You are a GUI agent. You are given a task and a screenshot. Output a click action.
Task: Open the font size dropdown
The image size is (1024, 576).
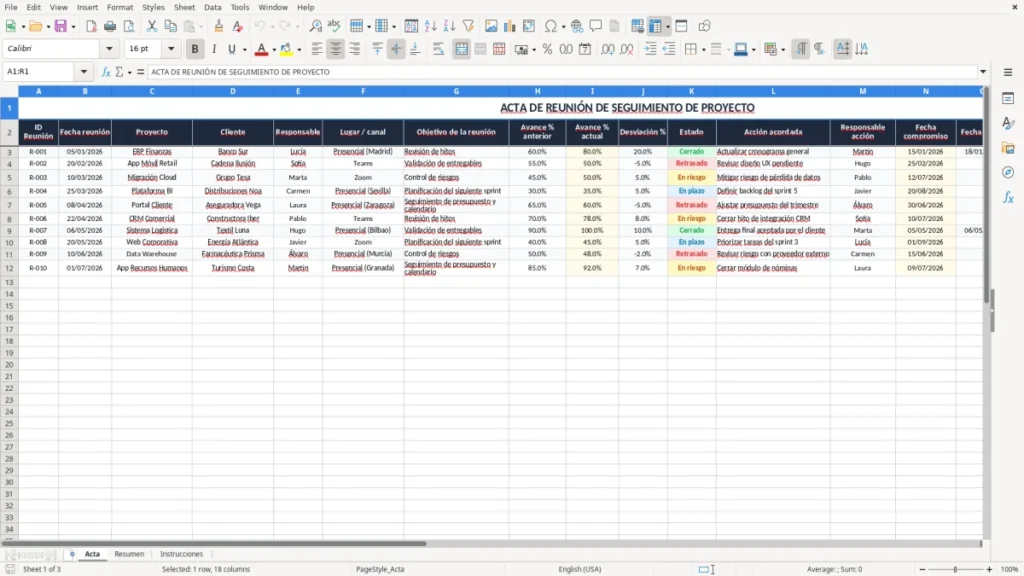point(171,48)
